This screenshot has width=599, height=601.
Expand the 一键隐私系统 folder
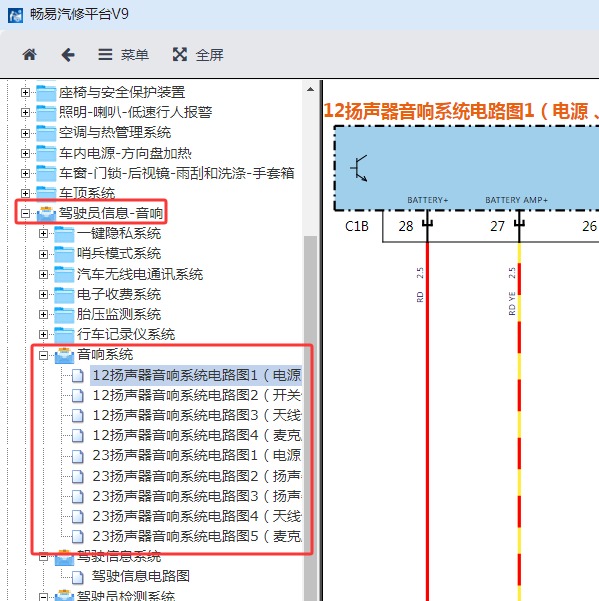[43, 233]
